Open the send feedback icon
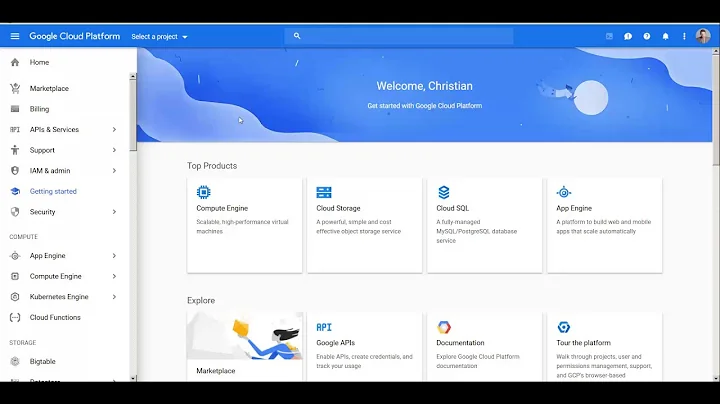Viewport: 720px width, 404px height. coord(628,36)
